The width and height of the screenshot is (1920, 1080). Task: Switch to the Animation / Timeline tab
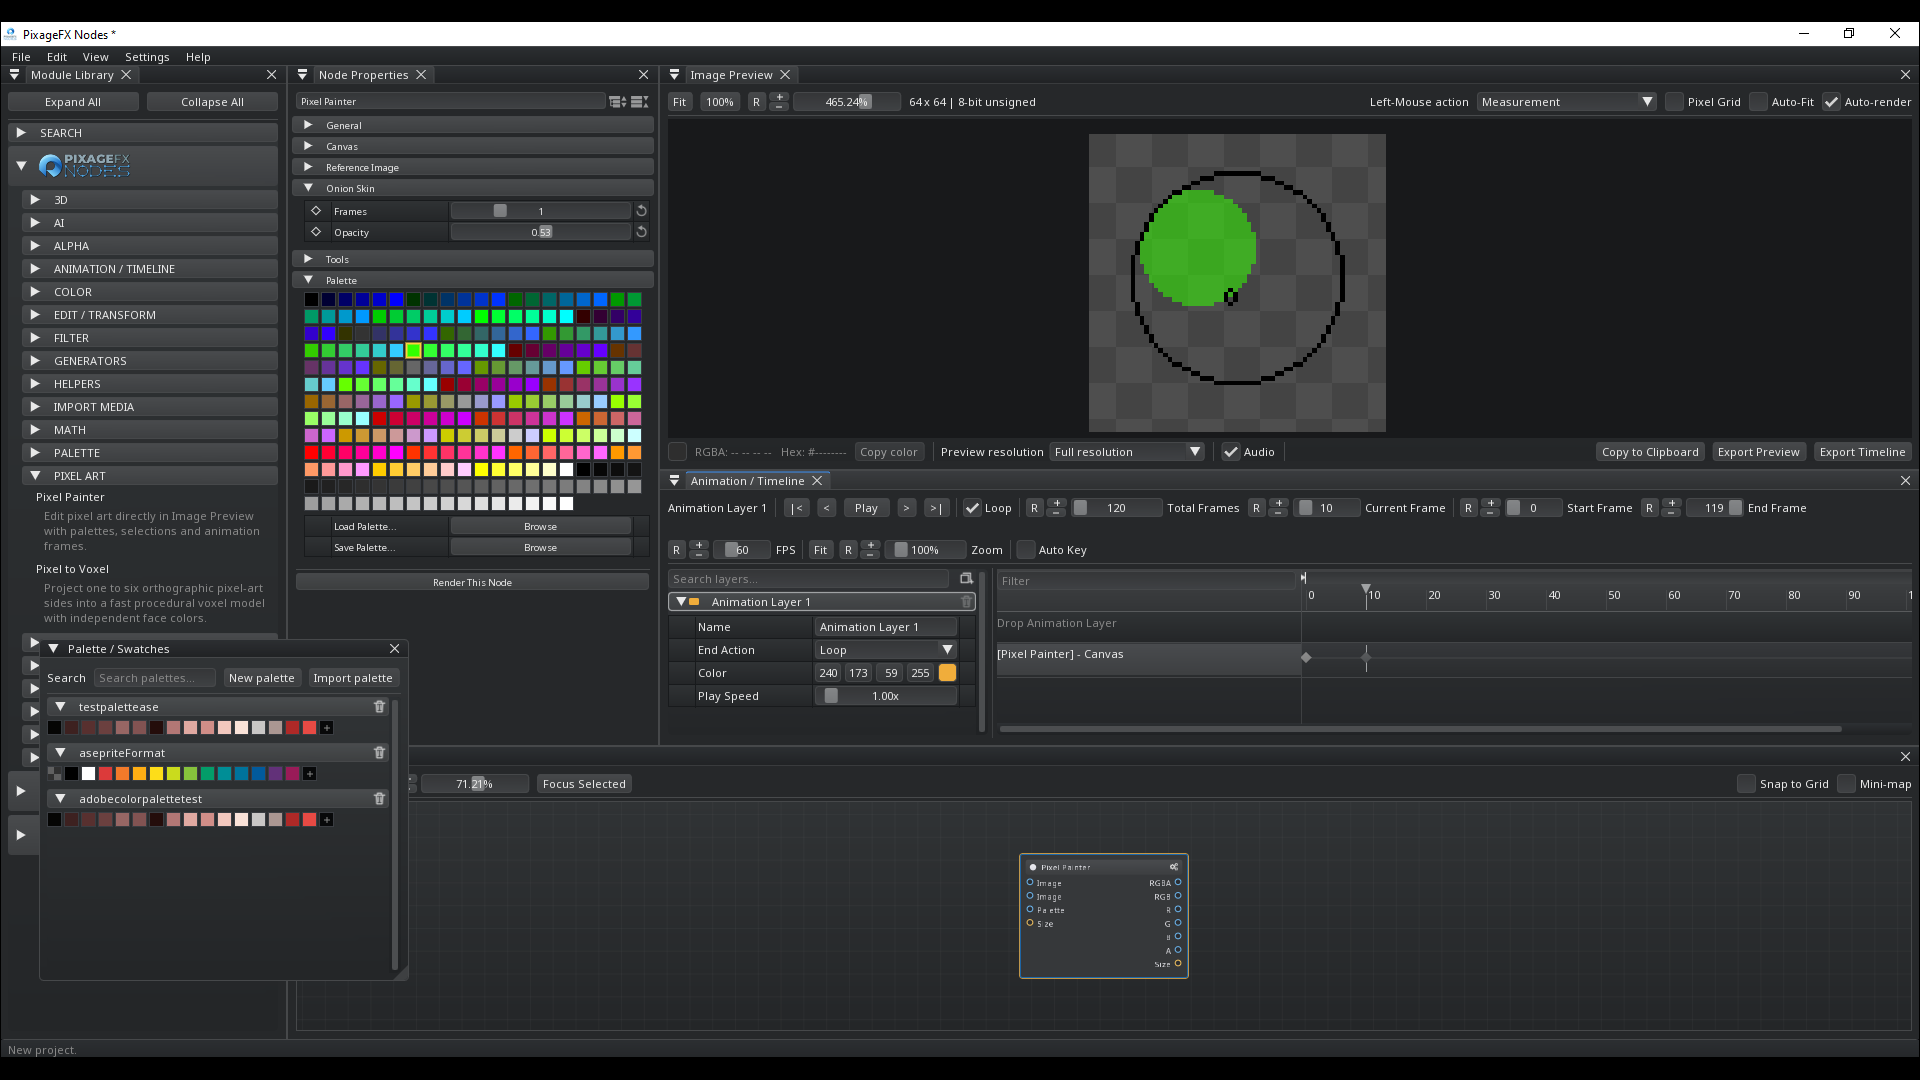pyautogui.click(x=747, y=481)
